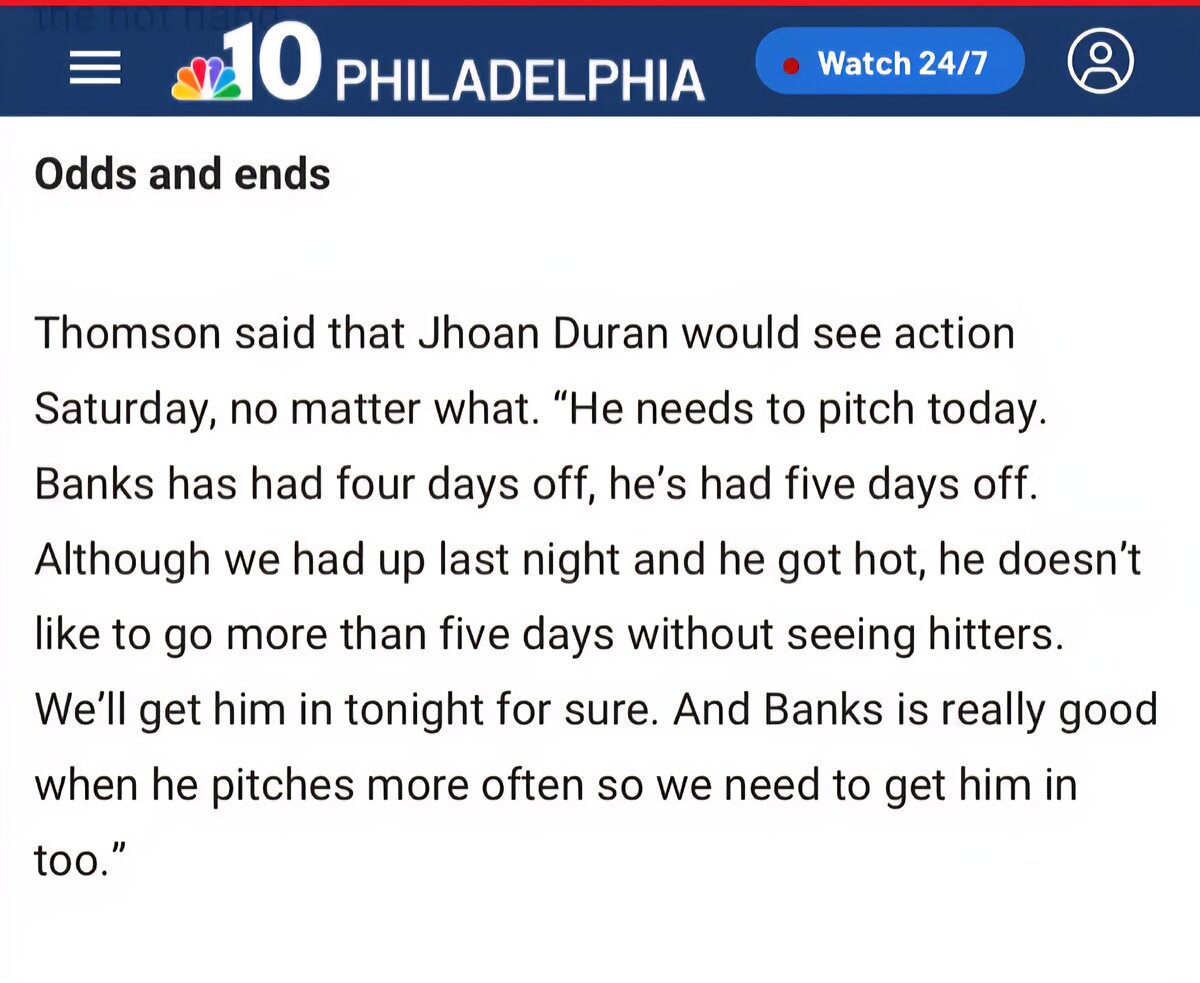This screenshot has height=983, width=1200.
Task: Tap the red bar at top of page
Action: pos(600,3)
